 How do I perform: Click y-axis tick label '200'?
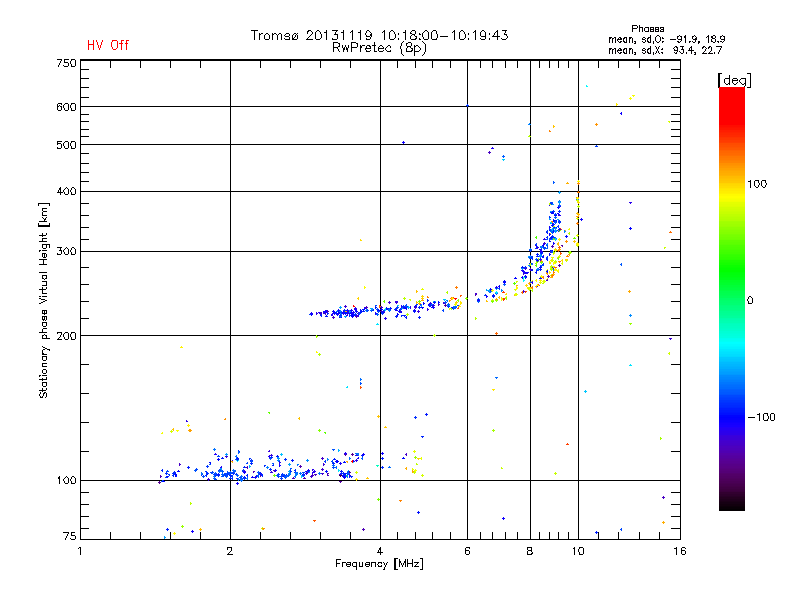(x=66, y=336)
